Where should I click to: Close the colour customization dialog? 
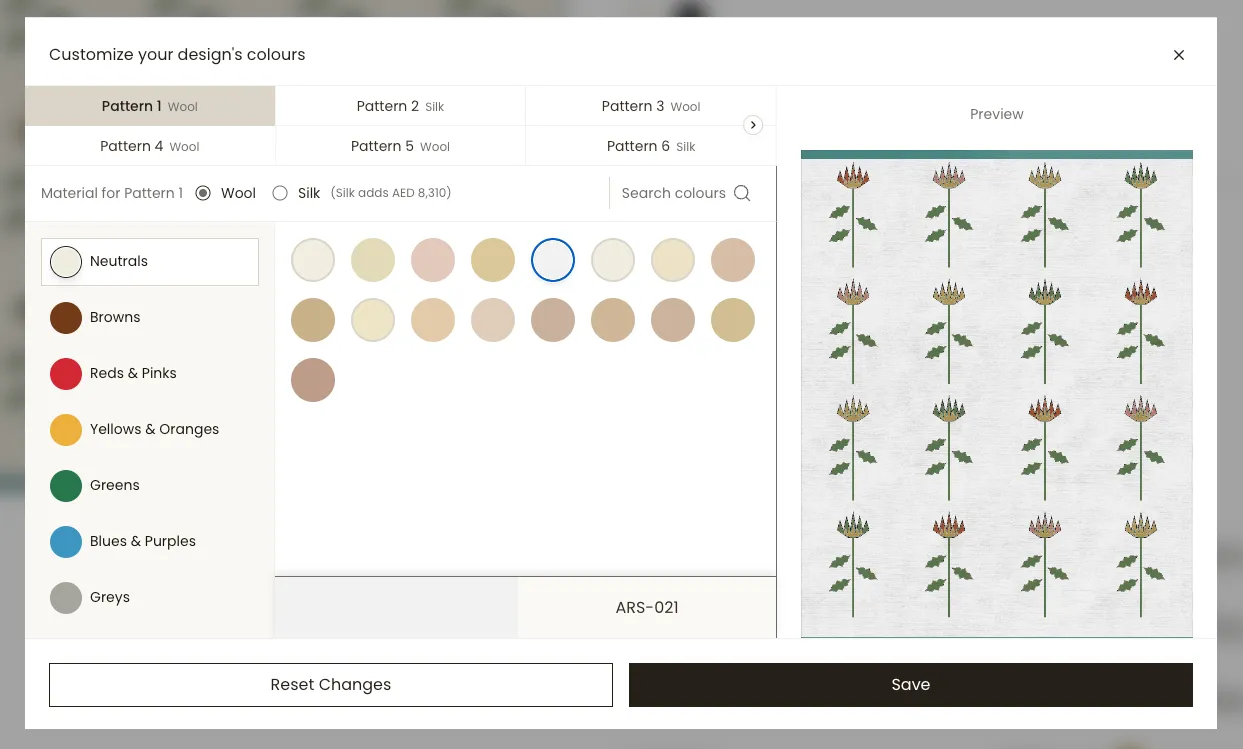tap(1179, 55)
